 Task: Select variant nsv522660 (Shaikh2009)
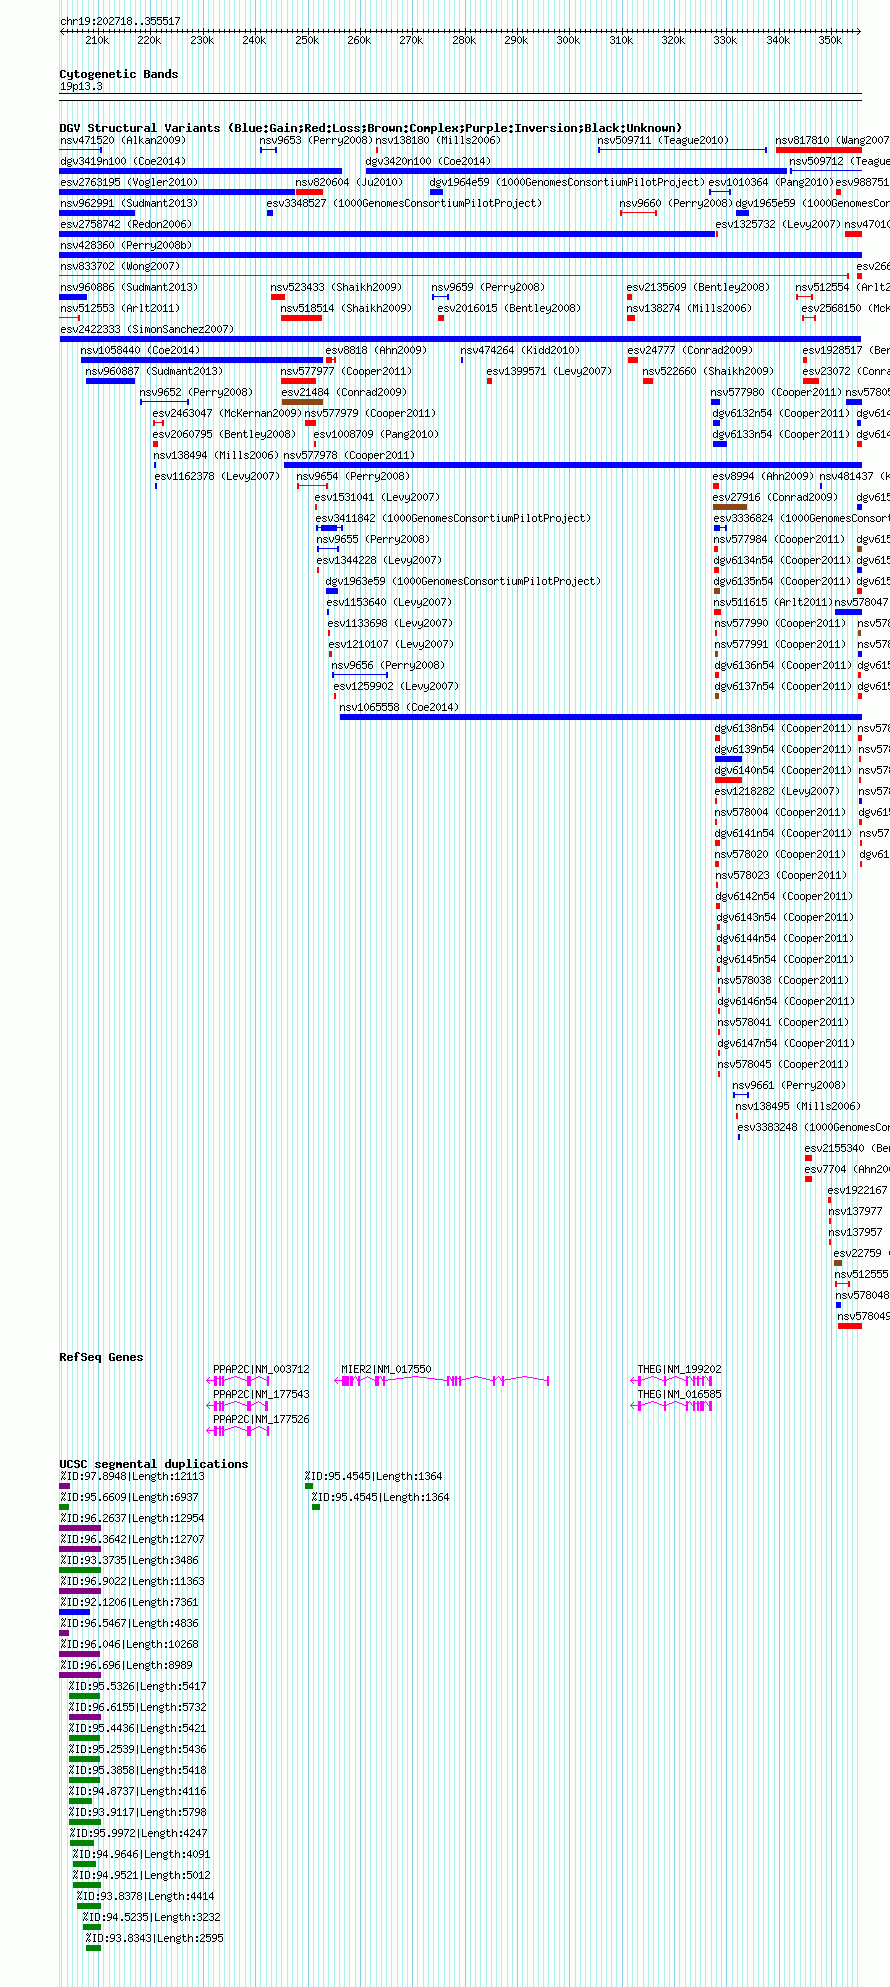(708, 371)
